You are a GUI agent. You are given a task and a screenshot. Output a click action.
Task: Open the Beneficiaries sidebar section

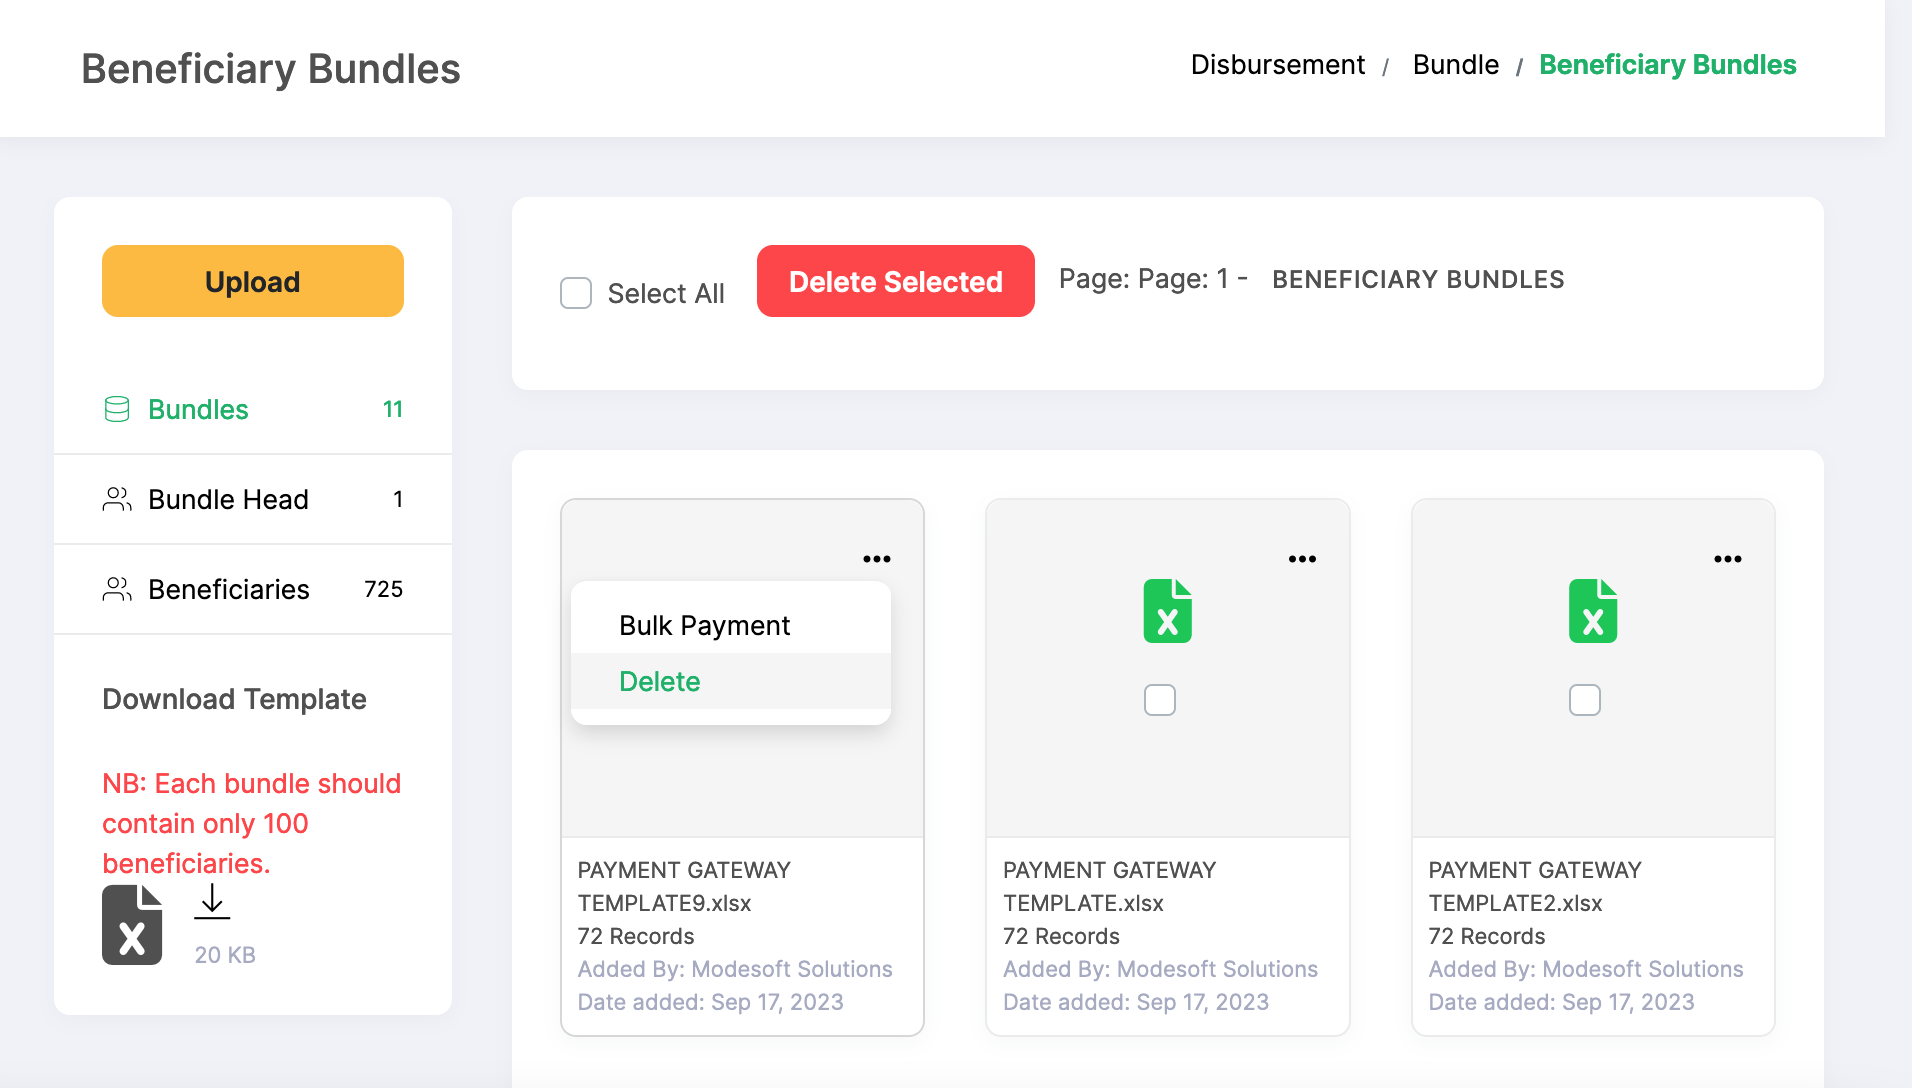(253, 589)
